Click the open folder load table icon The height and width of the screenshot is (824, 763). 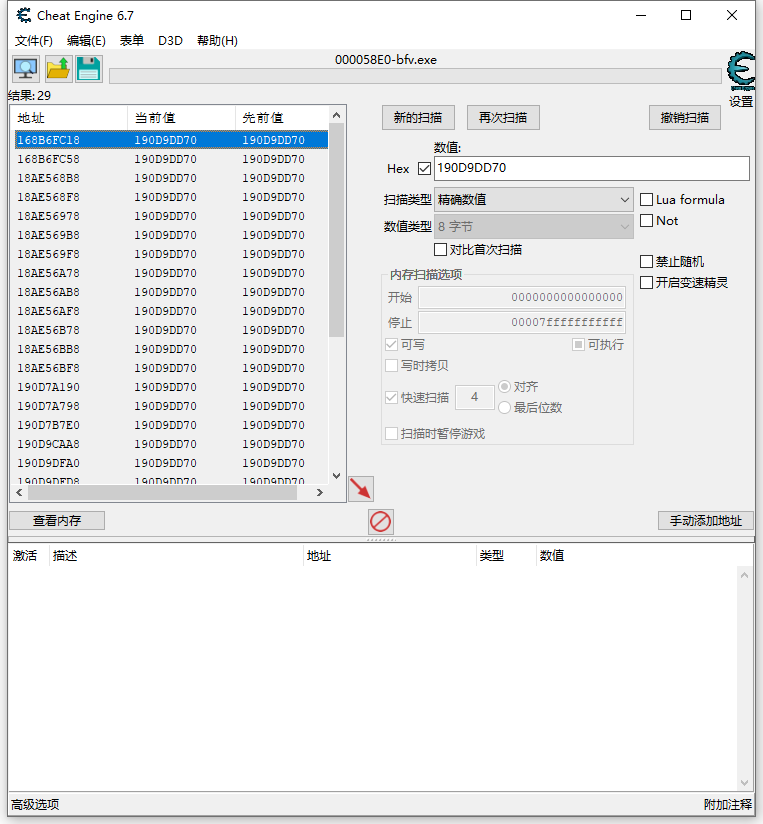tap(58, 69)
